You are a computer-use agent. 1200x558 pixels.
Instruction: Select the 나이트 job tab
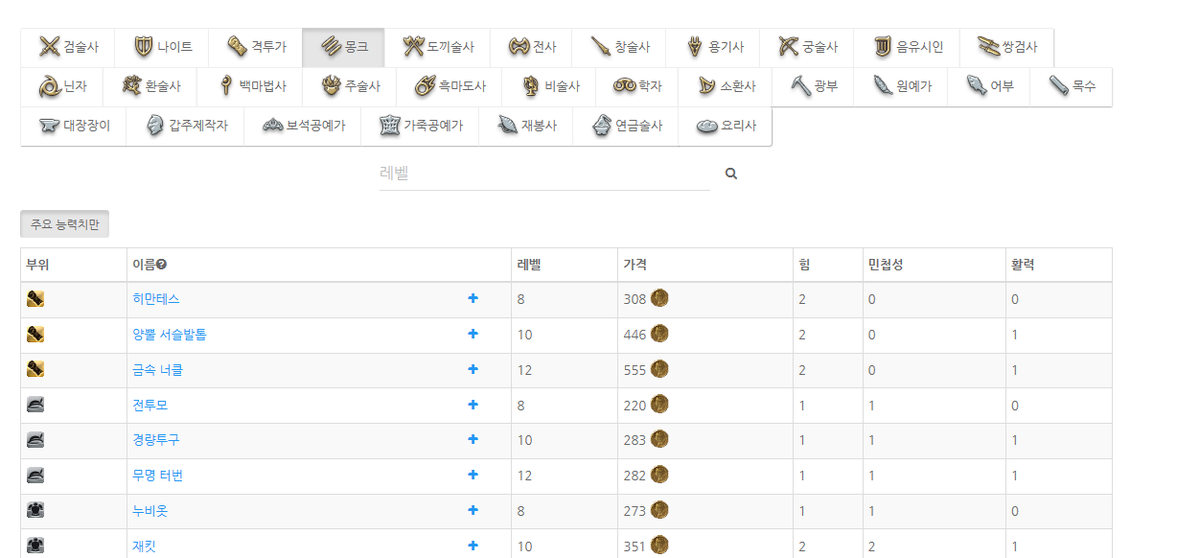pyautogui.click(x=162, y=47)
